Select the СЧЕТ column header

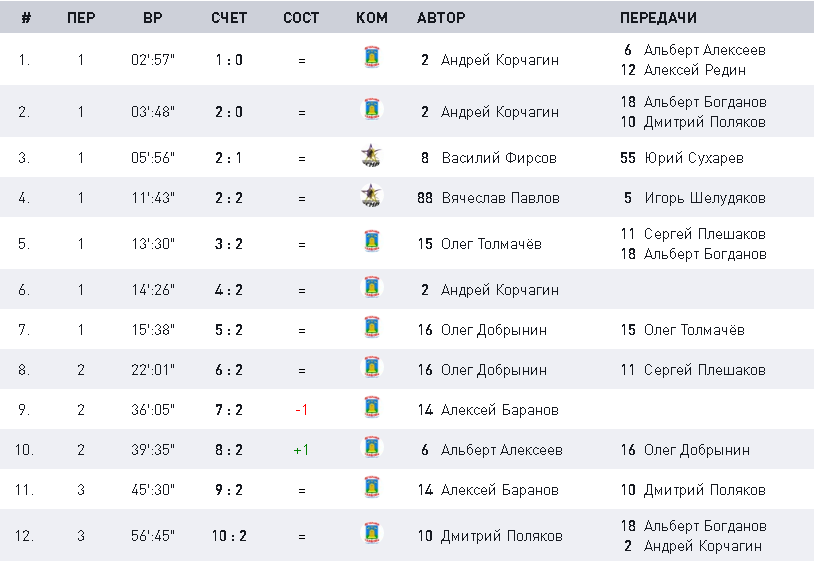tap(228, 18)
